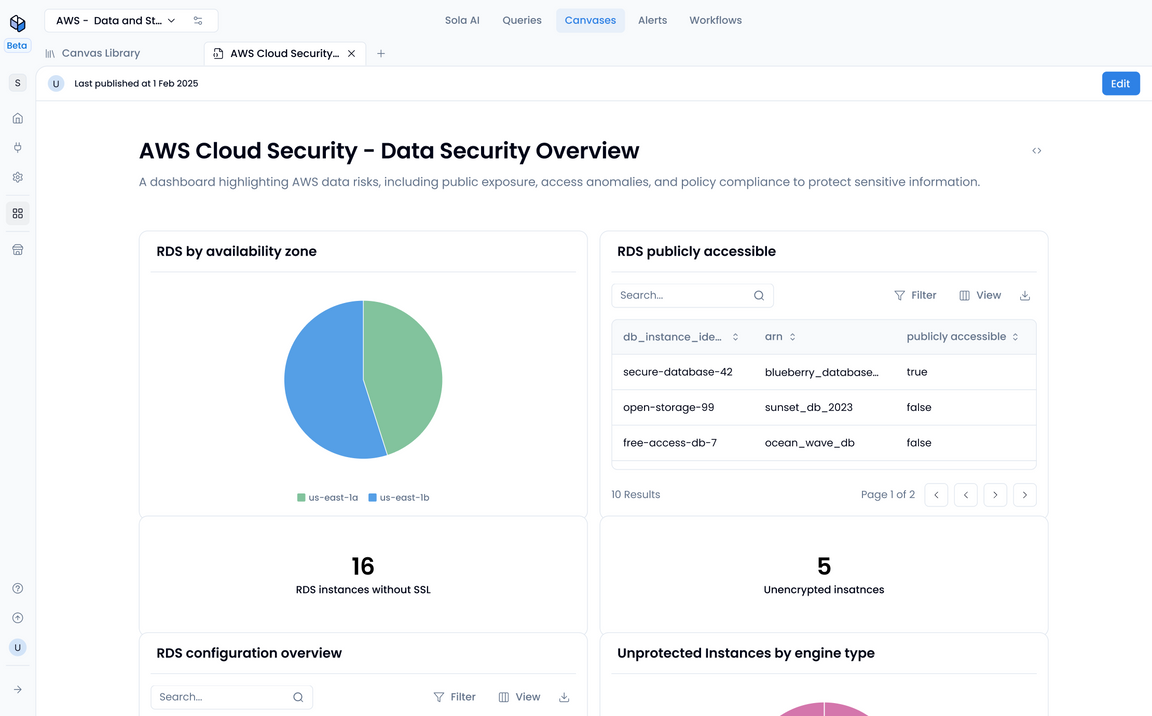
Task: Go to next page of results
Action: (995, 495)
